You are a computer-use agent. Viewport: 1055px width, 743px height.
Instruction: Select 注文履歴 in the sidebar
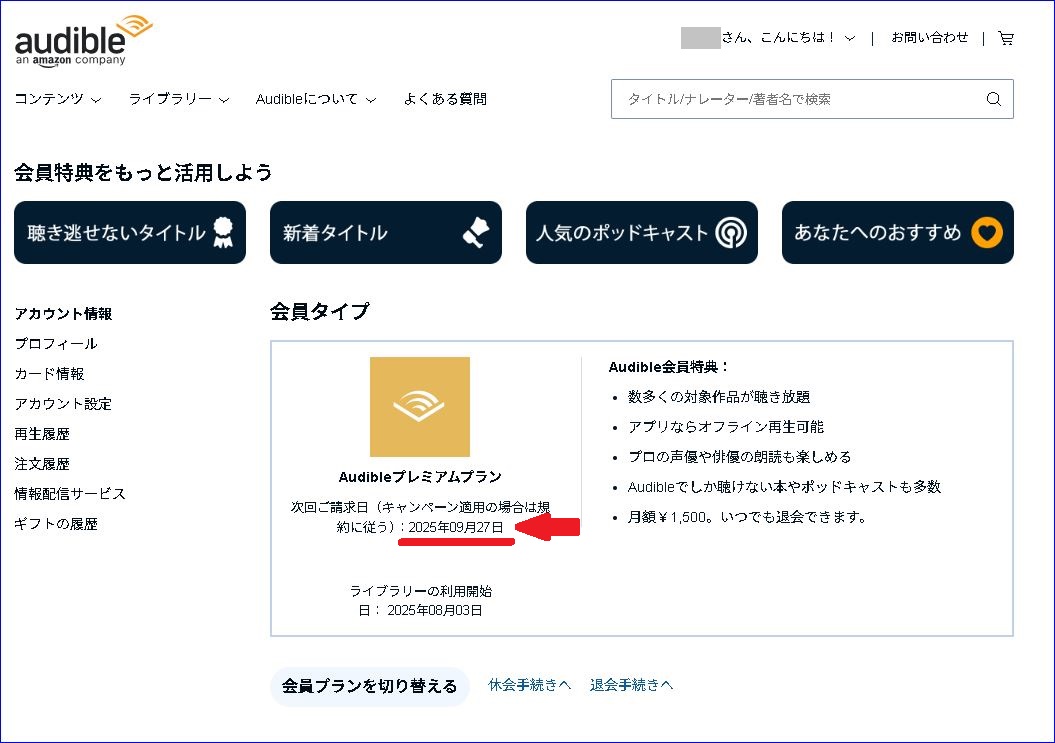(42, 464)
